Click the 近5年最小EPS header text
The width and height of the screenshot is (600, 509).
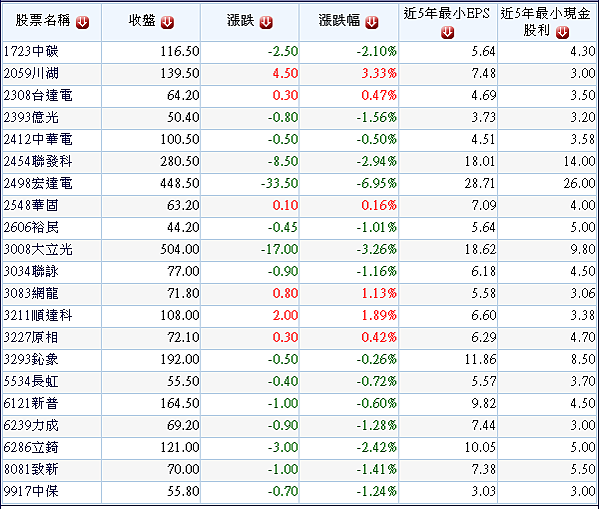coord(447,14)
